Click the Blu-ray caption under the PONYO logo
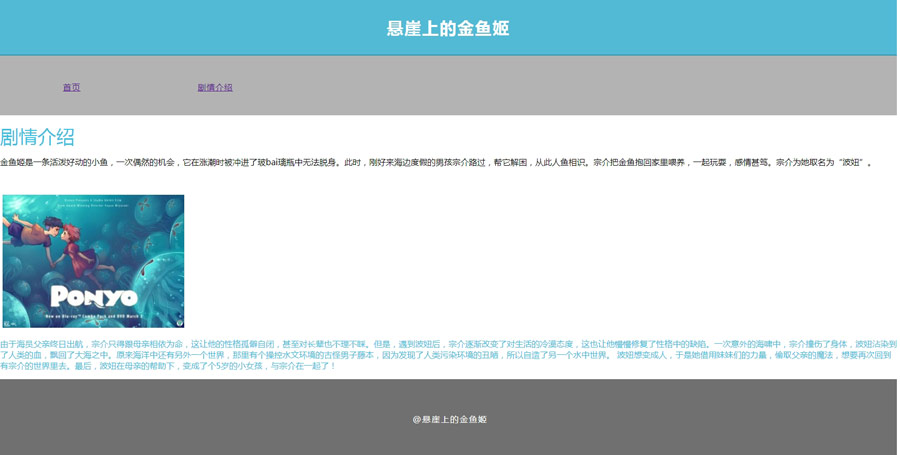Viewport: 900px width, 455px height. coord(93,316)
